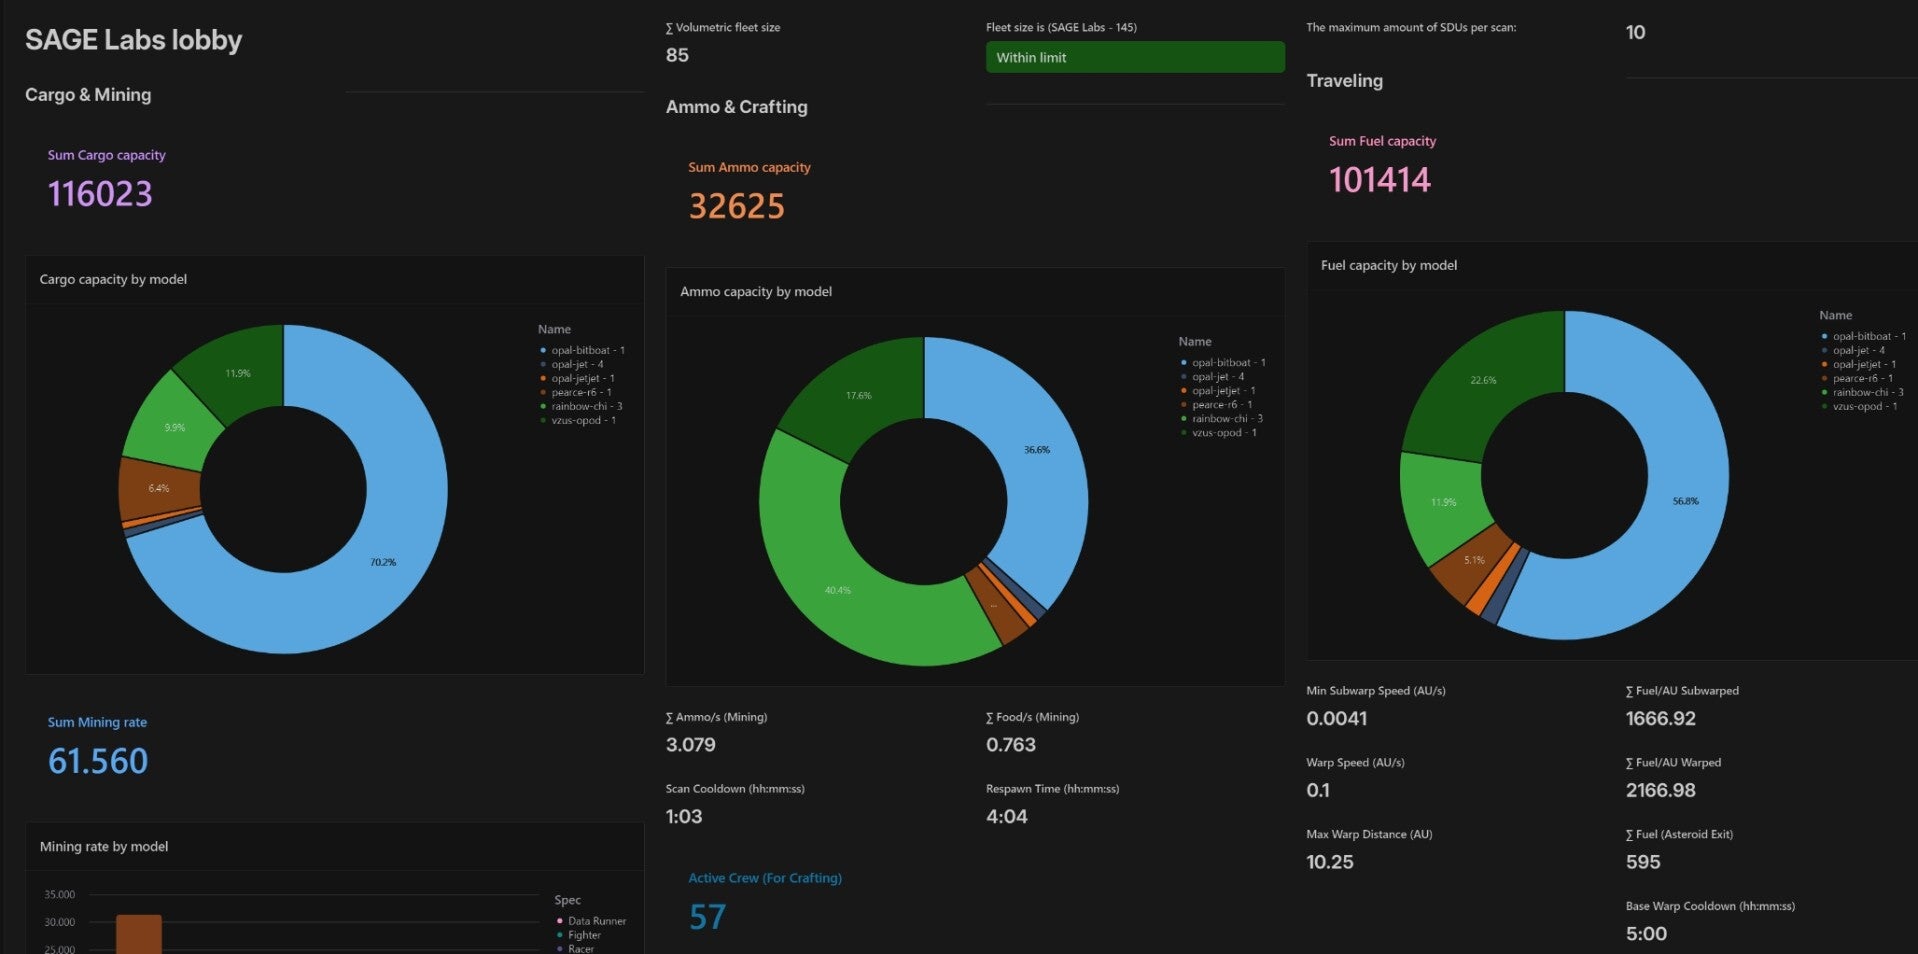Select the 22.6% dark green Fuel donut slice
This screenshot has width=1918, height=954.
1483,380
